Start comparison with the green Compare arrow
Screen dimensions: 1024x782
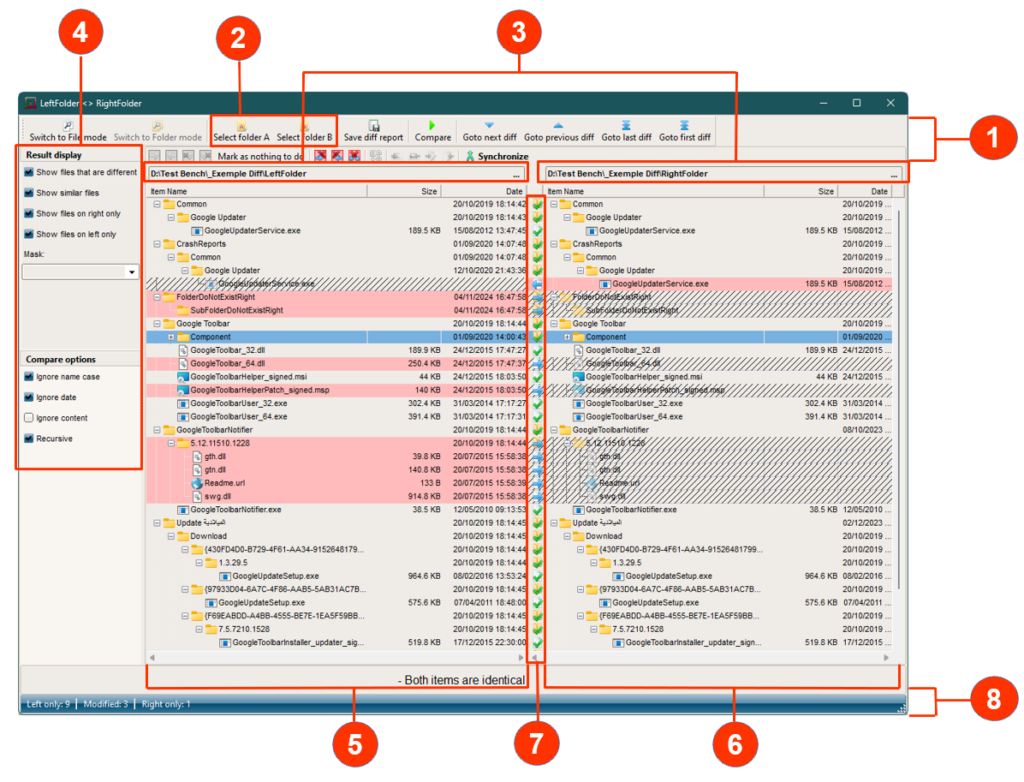click(x=432, y=125)
